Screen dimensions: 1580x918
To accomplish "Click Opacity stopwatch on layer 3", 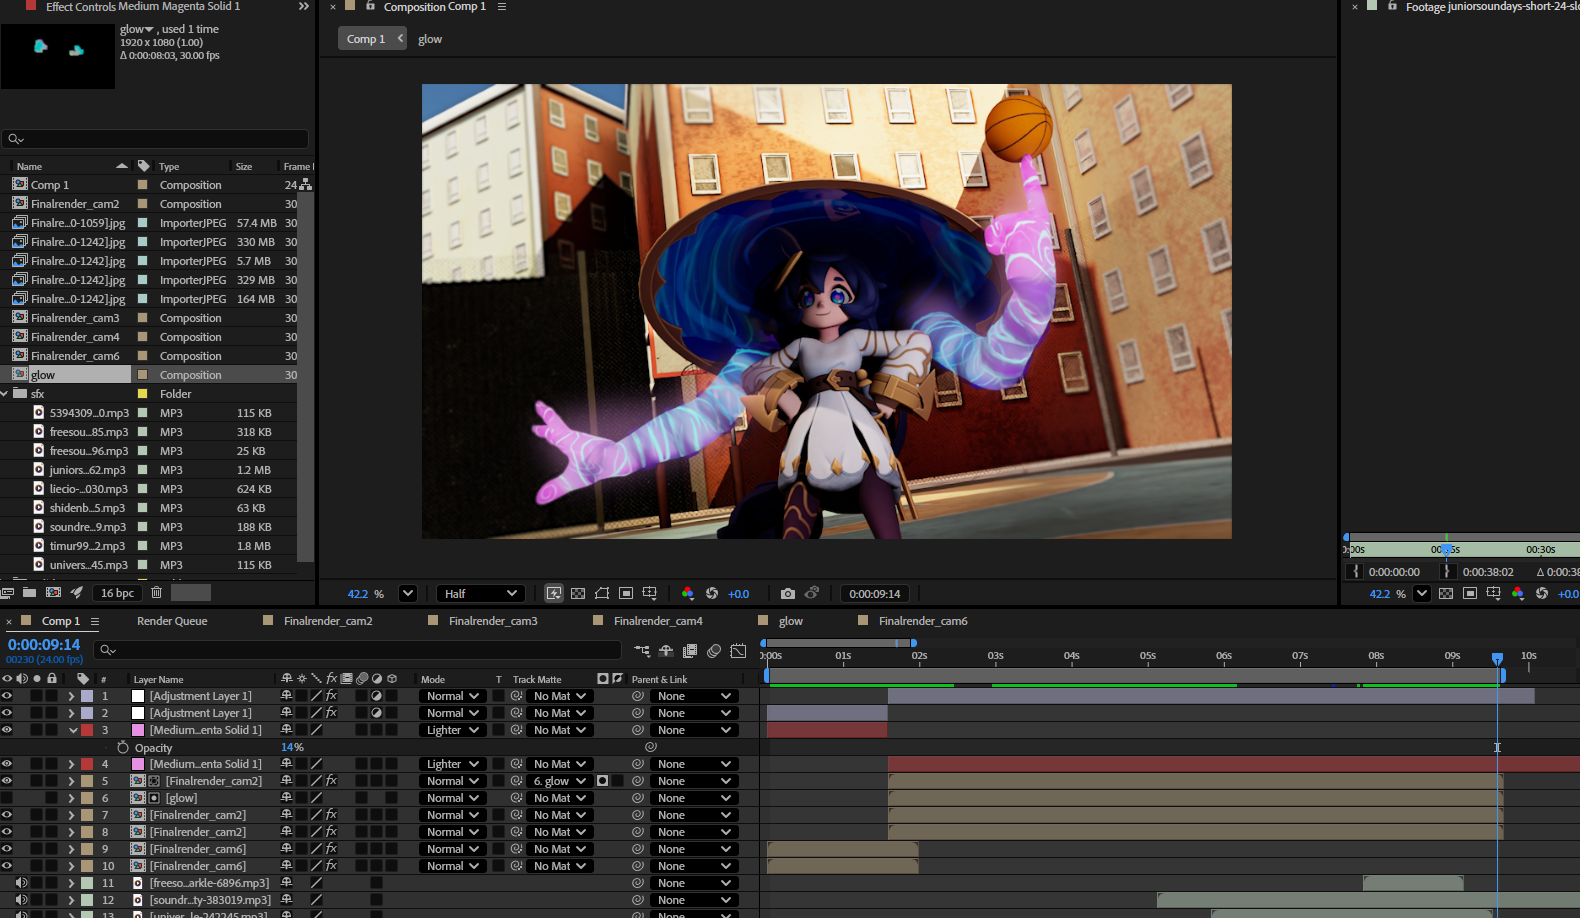I will pos(123,748).
